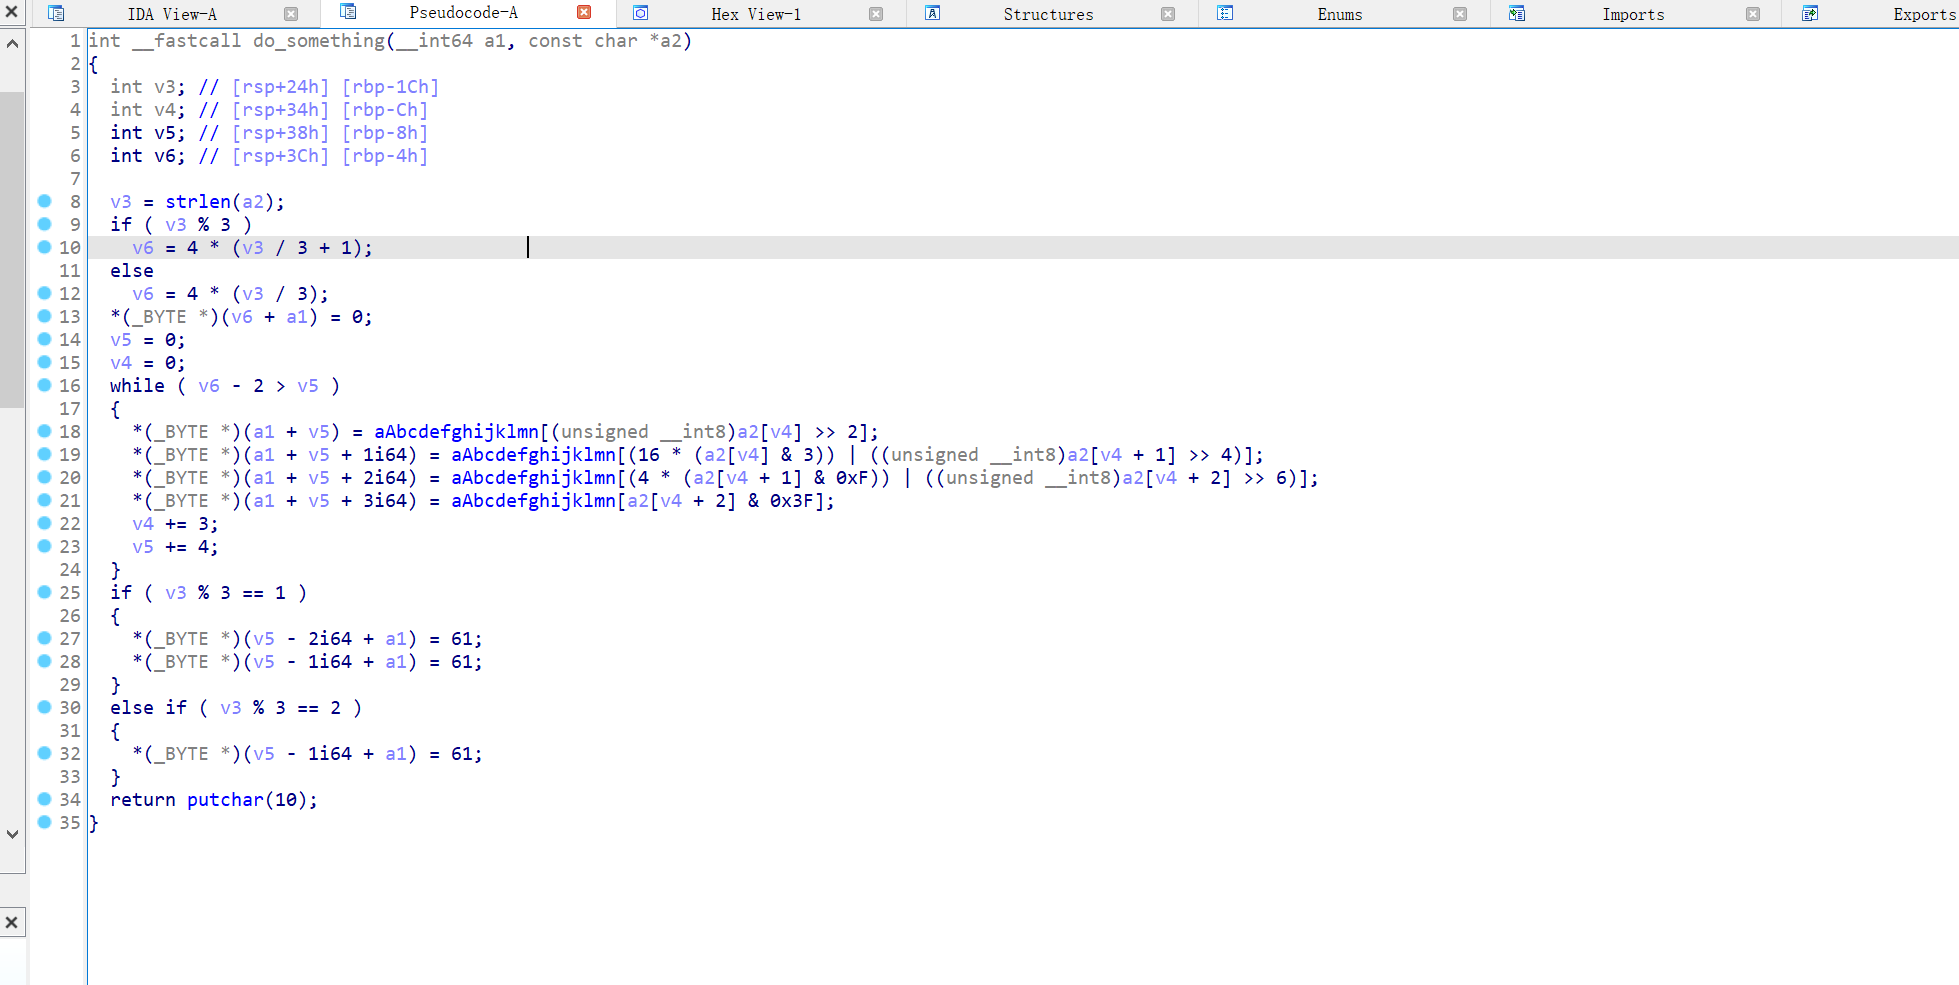Toggle breakpoint marker on line 25
This screenshot has height=985, width=1959.
45,592
